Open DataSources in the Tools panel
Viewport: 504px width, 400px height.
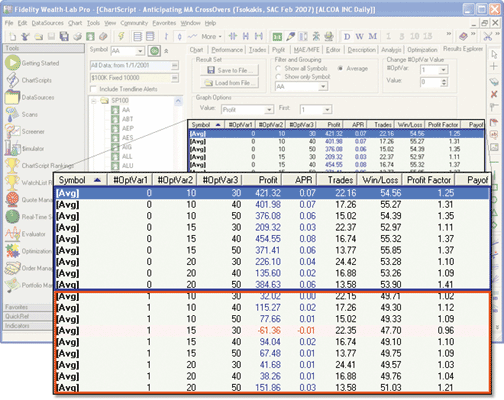click(x=30, y=97)
